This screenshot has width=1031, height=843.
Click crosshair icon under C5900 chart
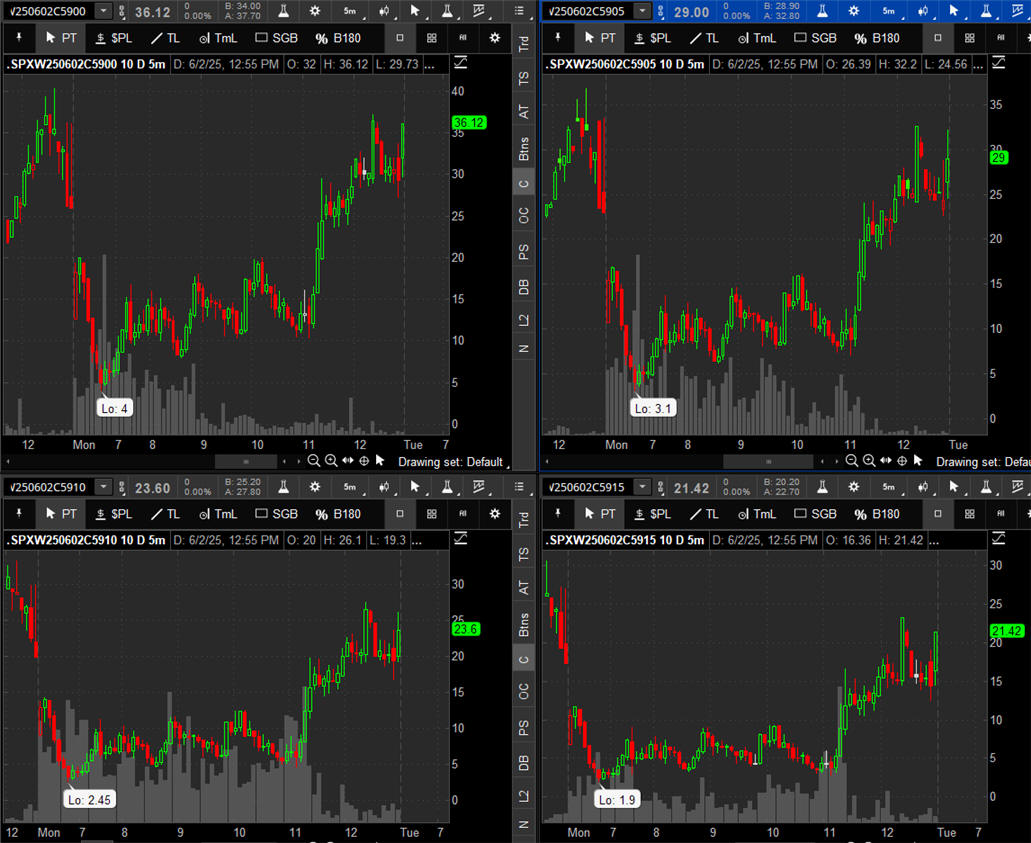(x=364, y=461)
